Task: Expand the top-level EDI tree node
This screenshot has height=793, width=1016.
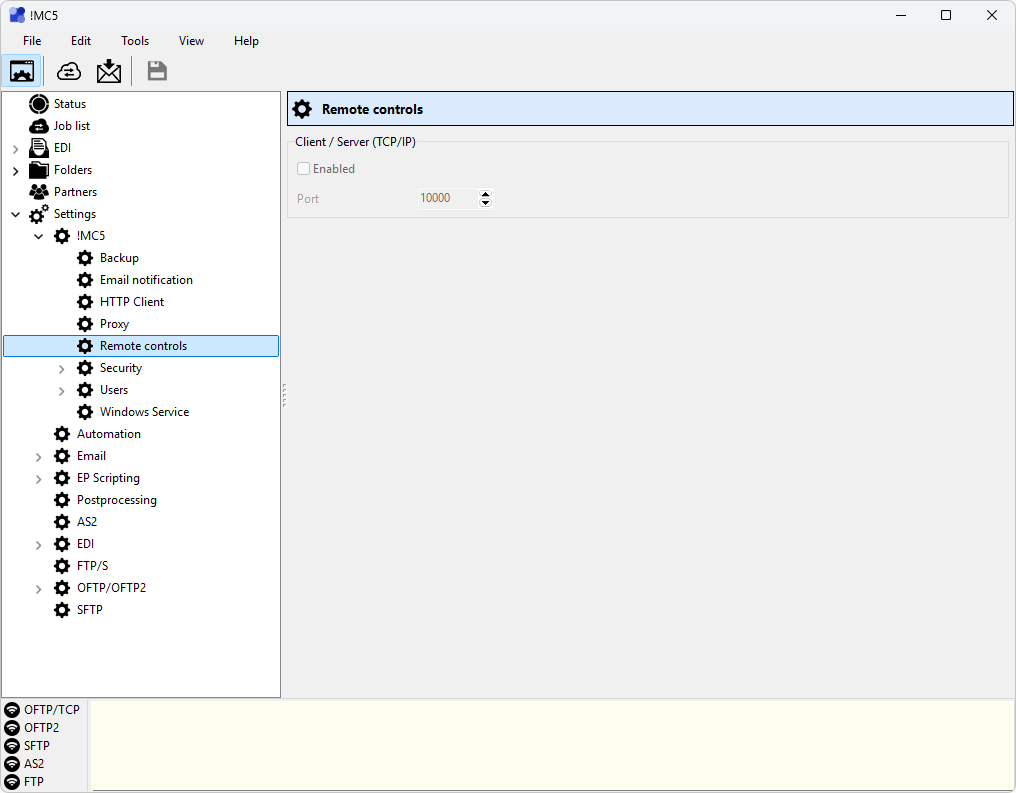Action: (x=16, y=149)
